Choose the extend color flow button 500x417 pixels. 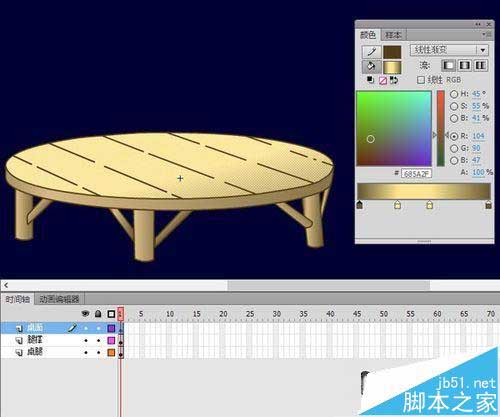(448, 65)
